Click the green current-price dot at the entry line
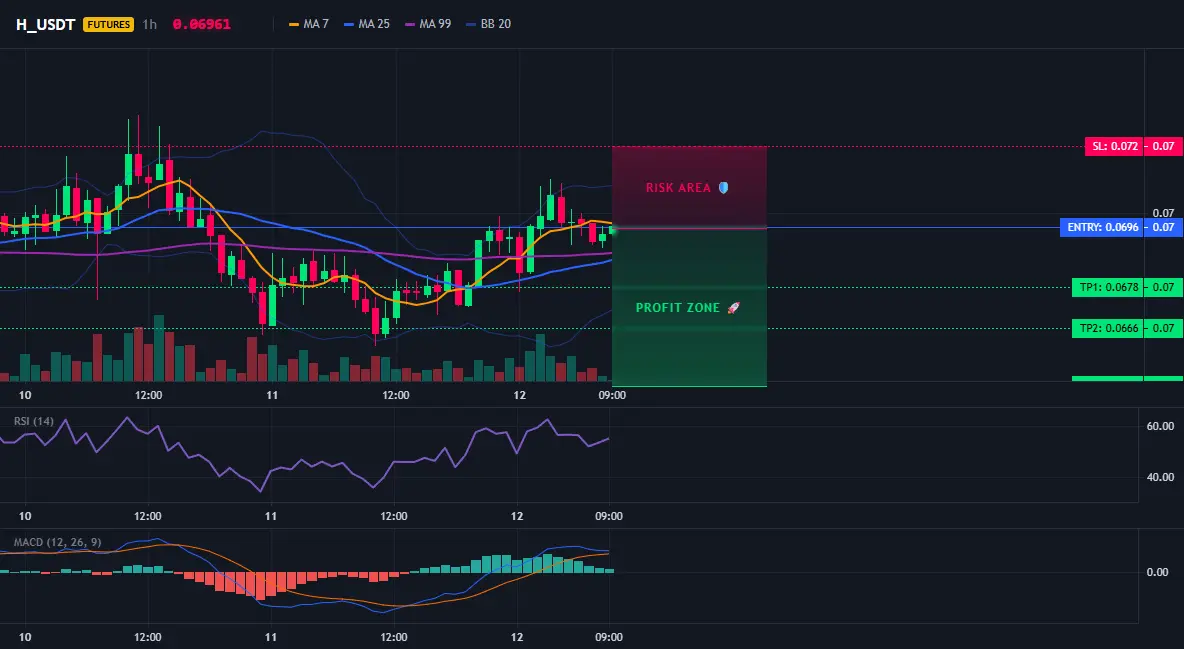The height and width of the screenshot is (649, 1184). [x=613, y=230]
